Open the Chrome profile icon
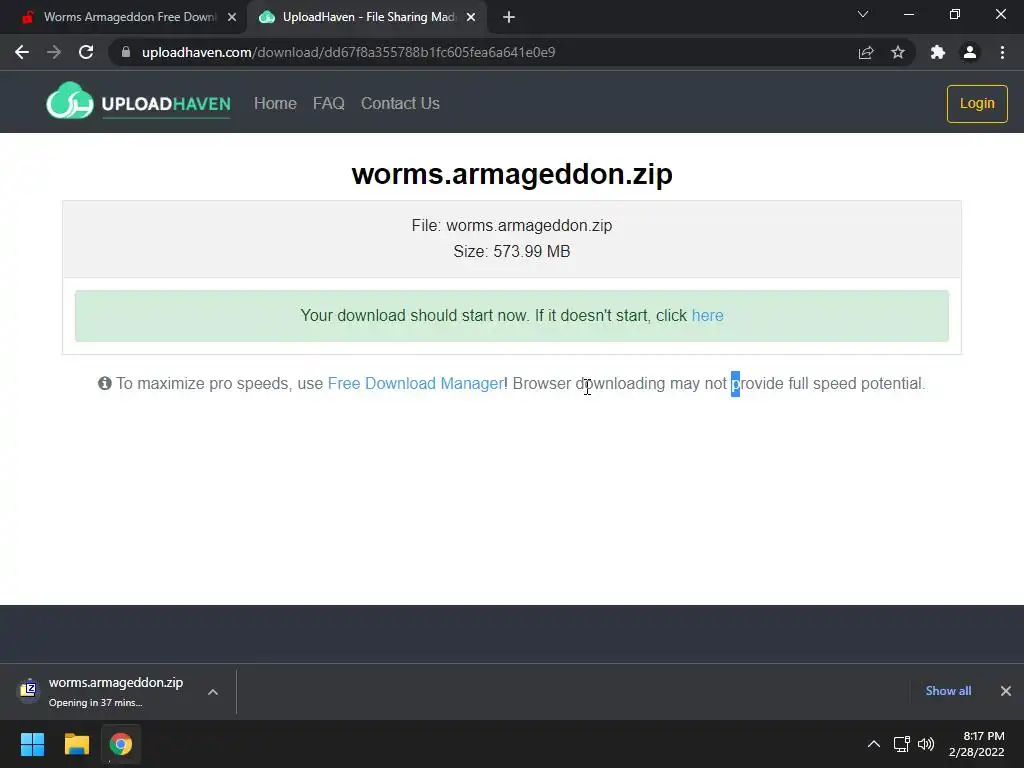The width and height of the screenshot is (1024, 768). (970, 52)
